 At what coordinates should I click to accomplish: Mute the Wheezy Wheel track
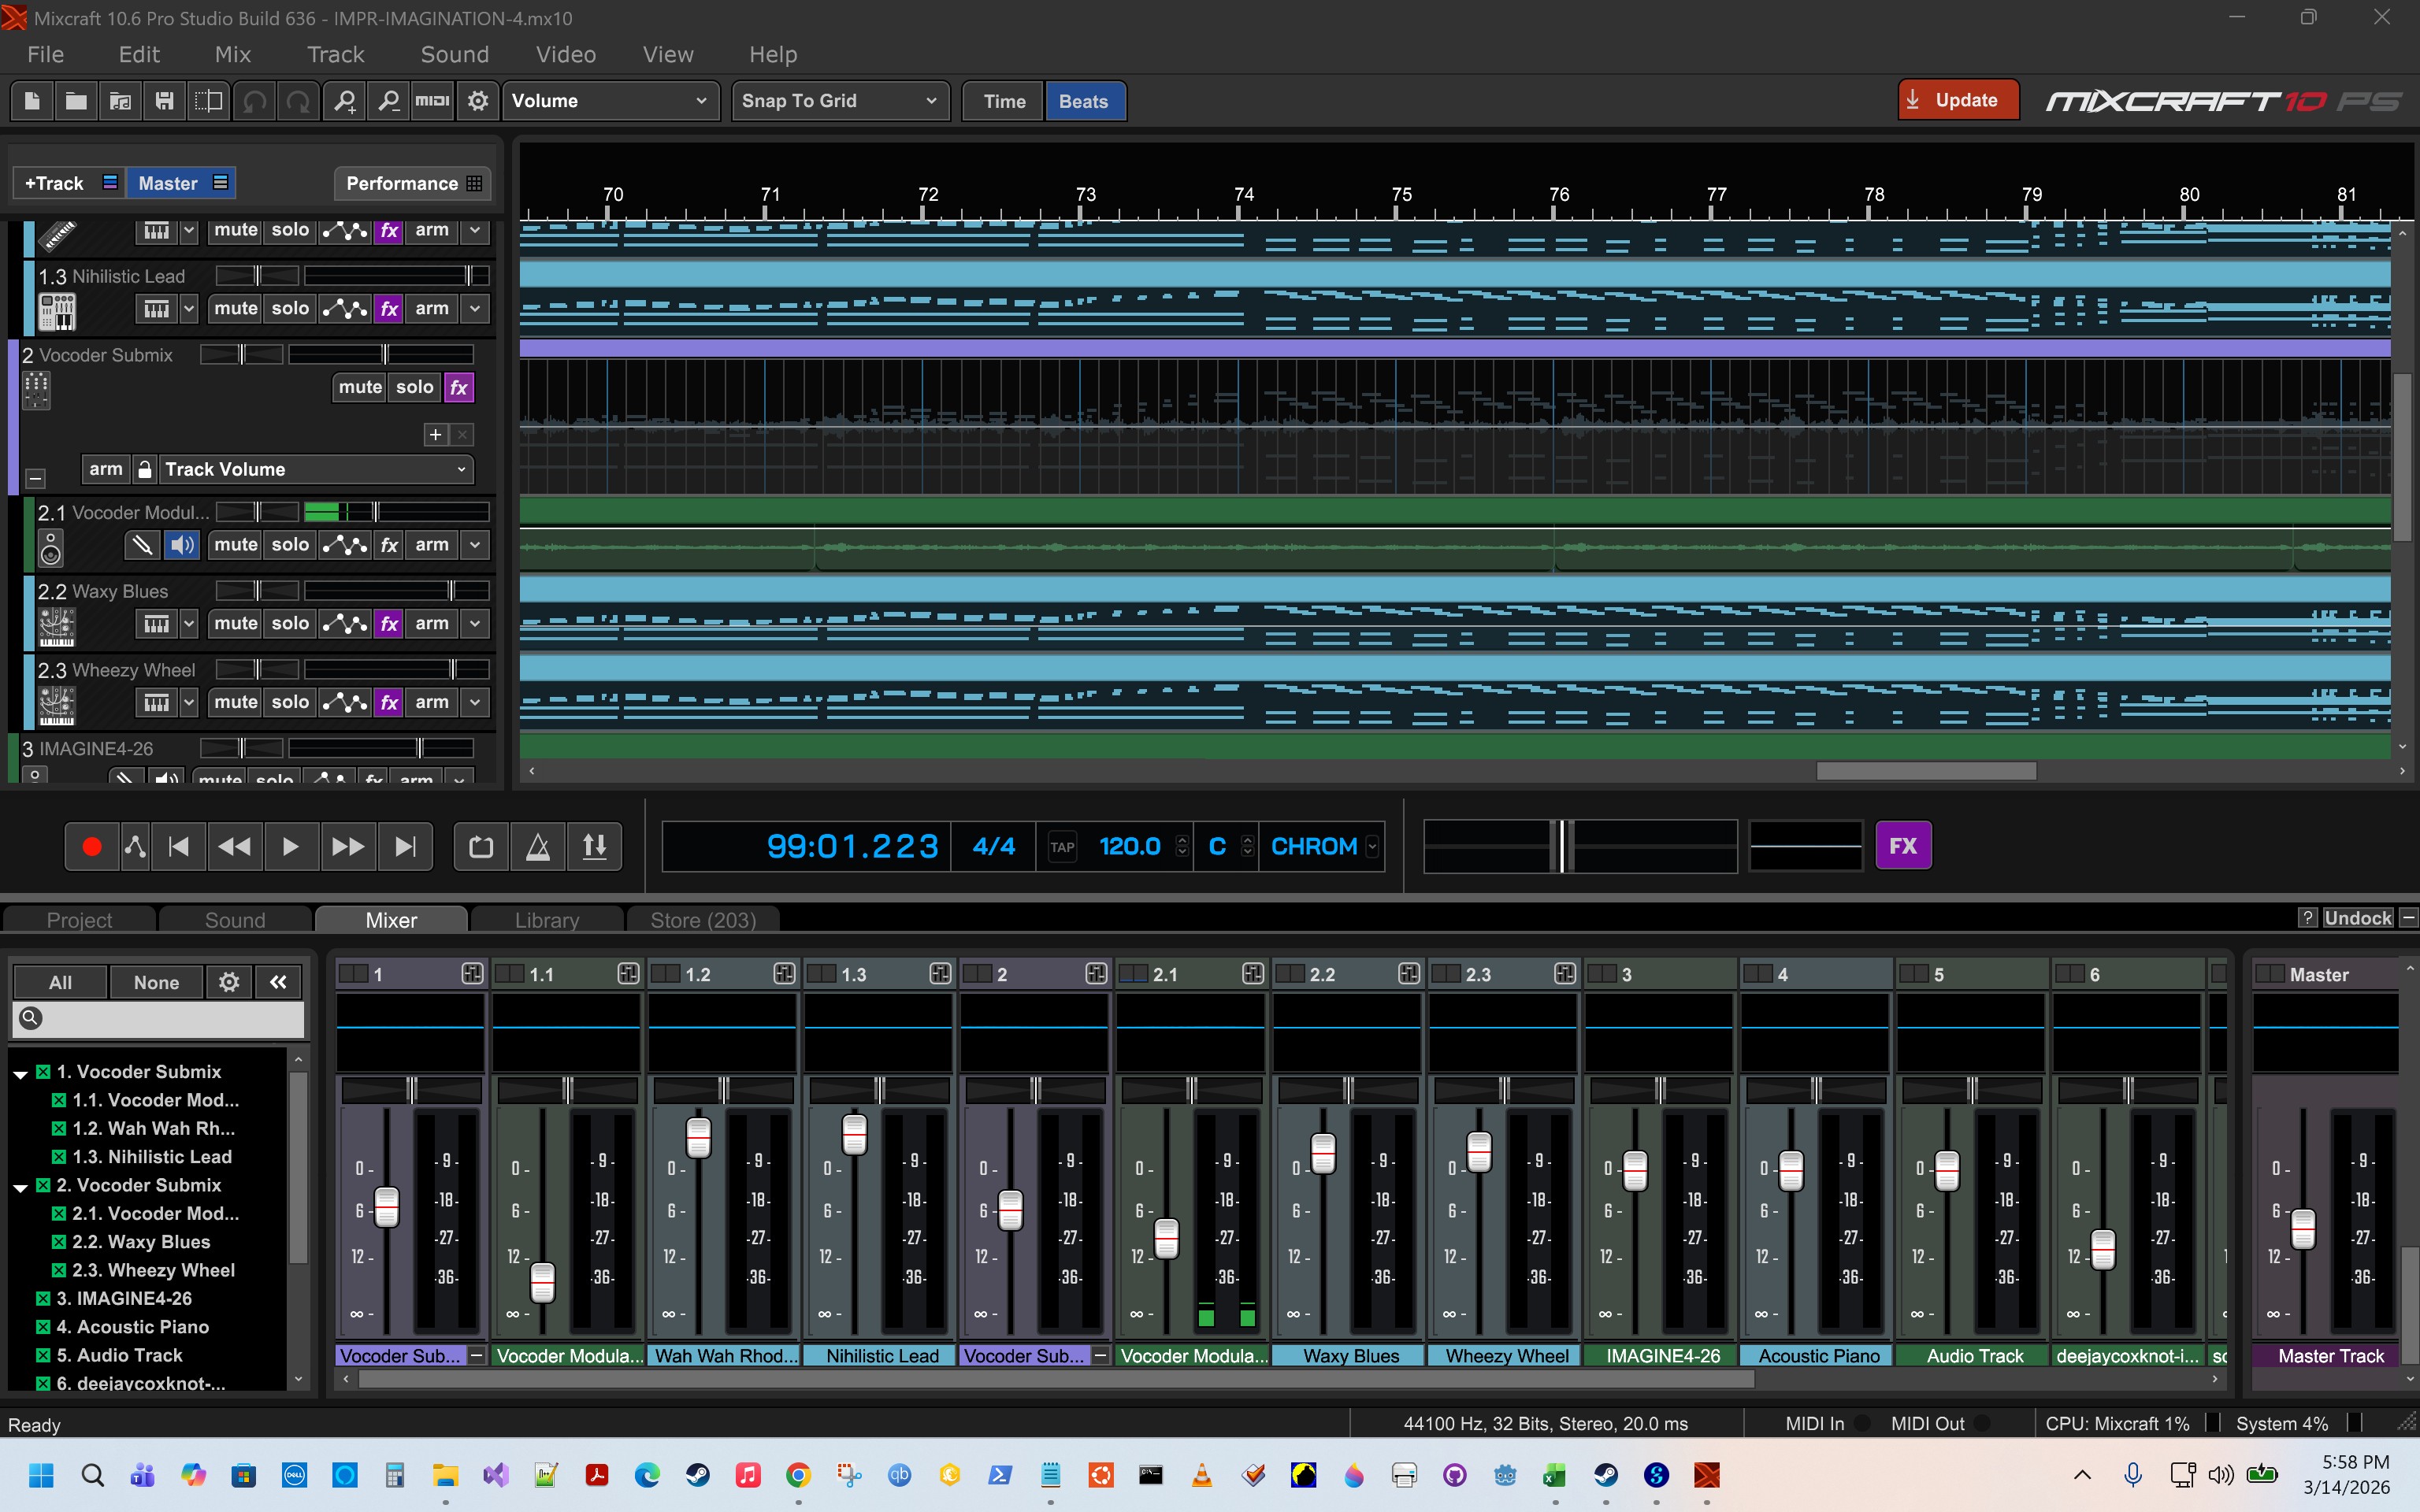(x=236, y=702)
